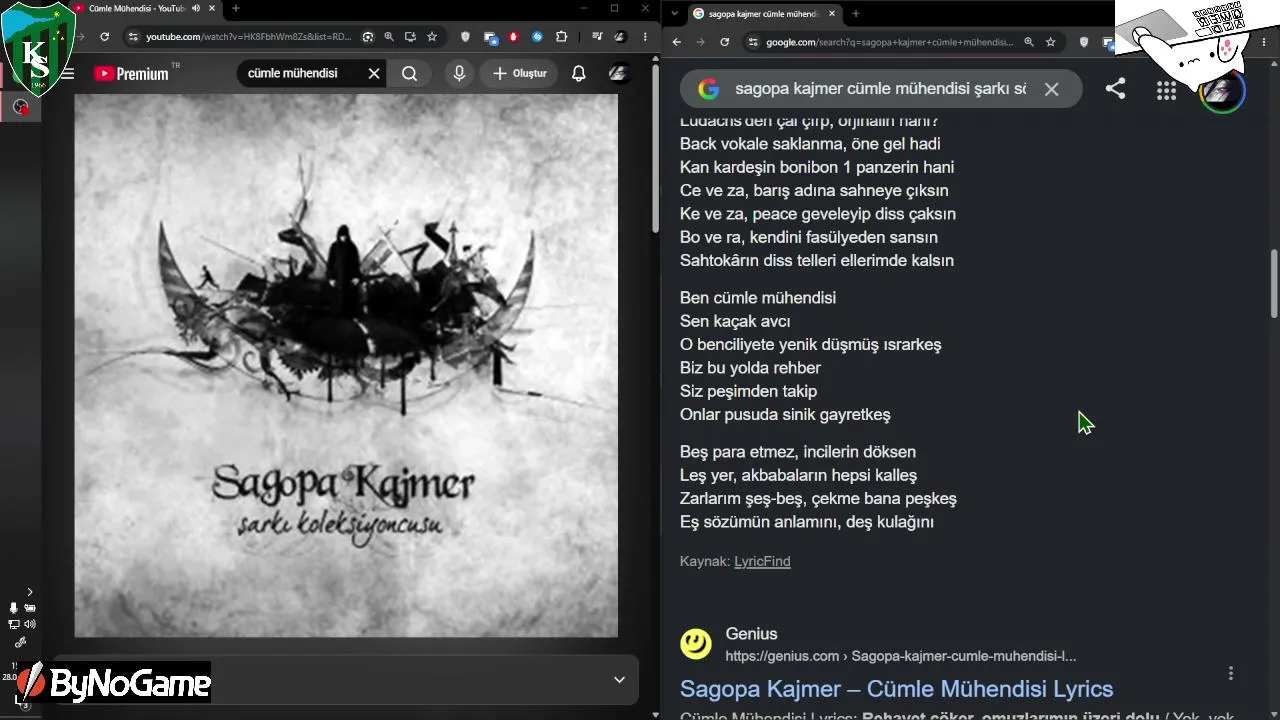
Task: Toggle the overlay microphone icon
Action: pyautogui.click(x=14, y=608)
